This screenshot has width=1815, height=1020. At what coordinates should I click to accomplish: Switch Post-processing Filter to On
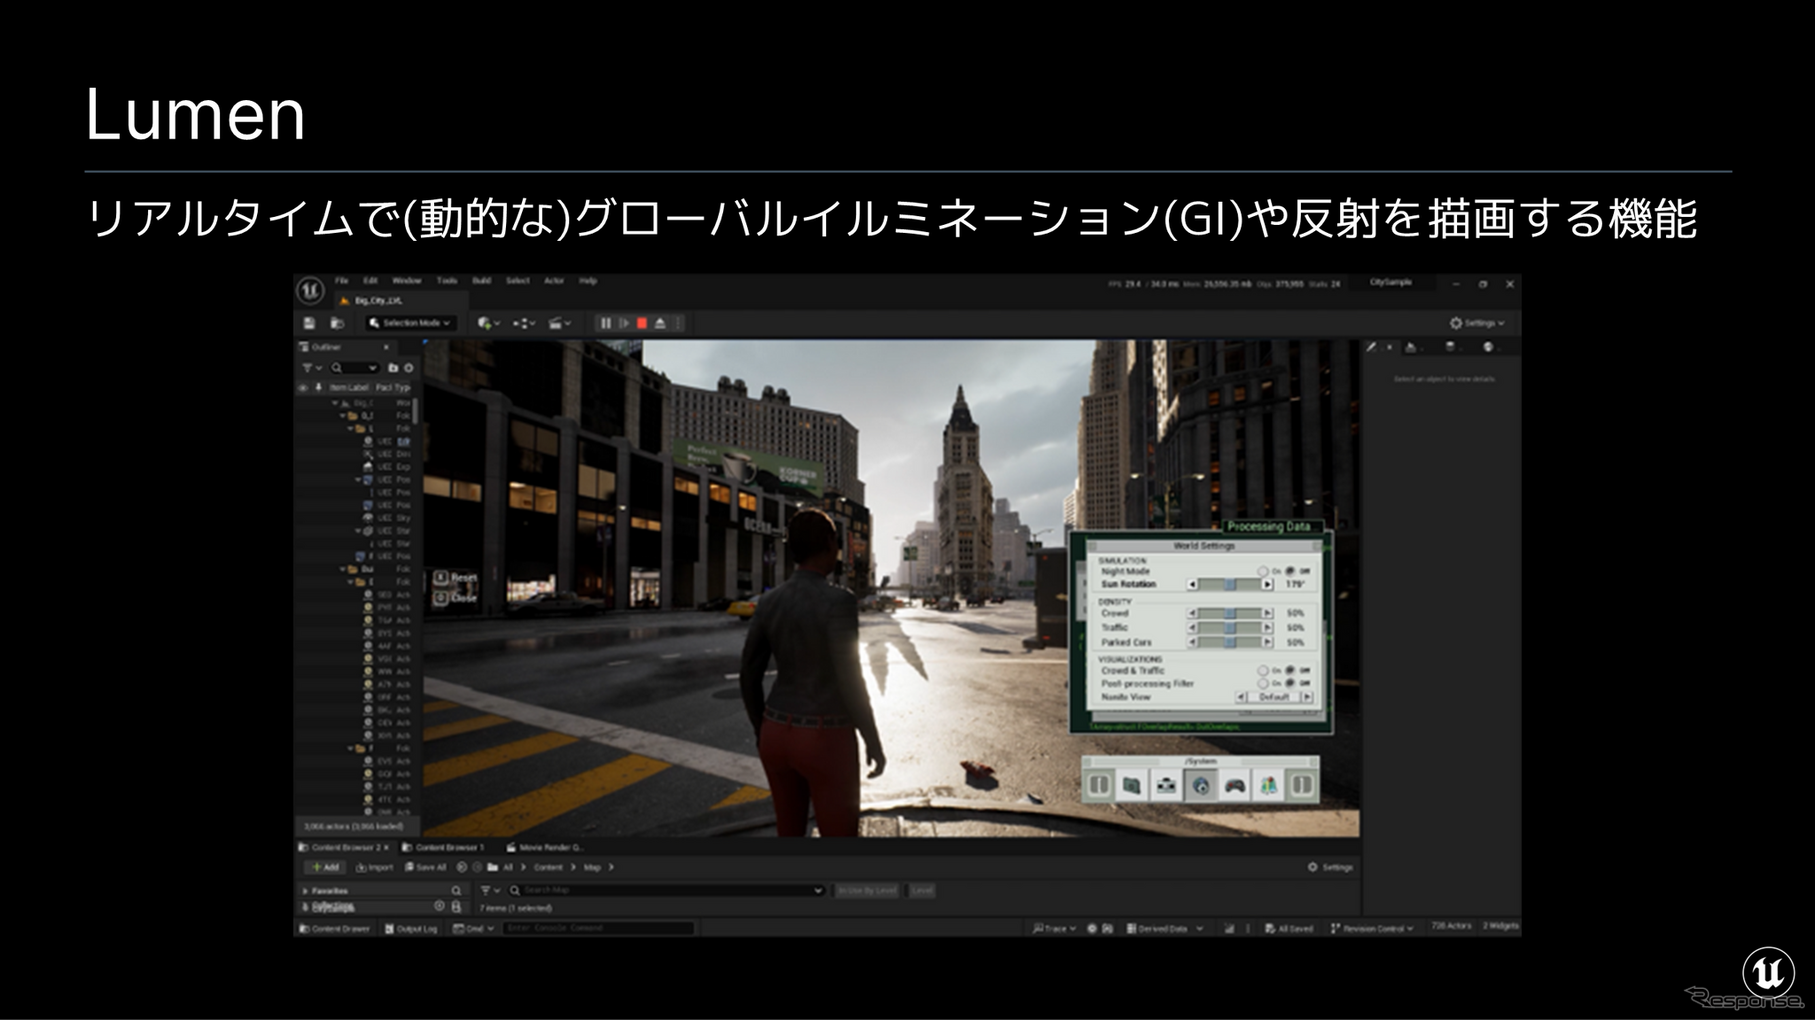[1263, 684]
